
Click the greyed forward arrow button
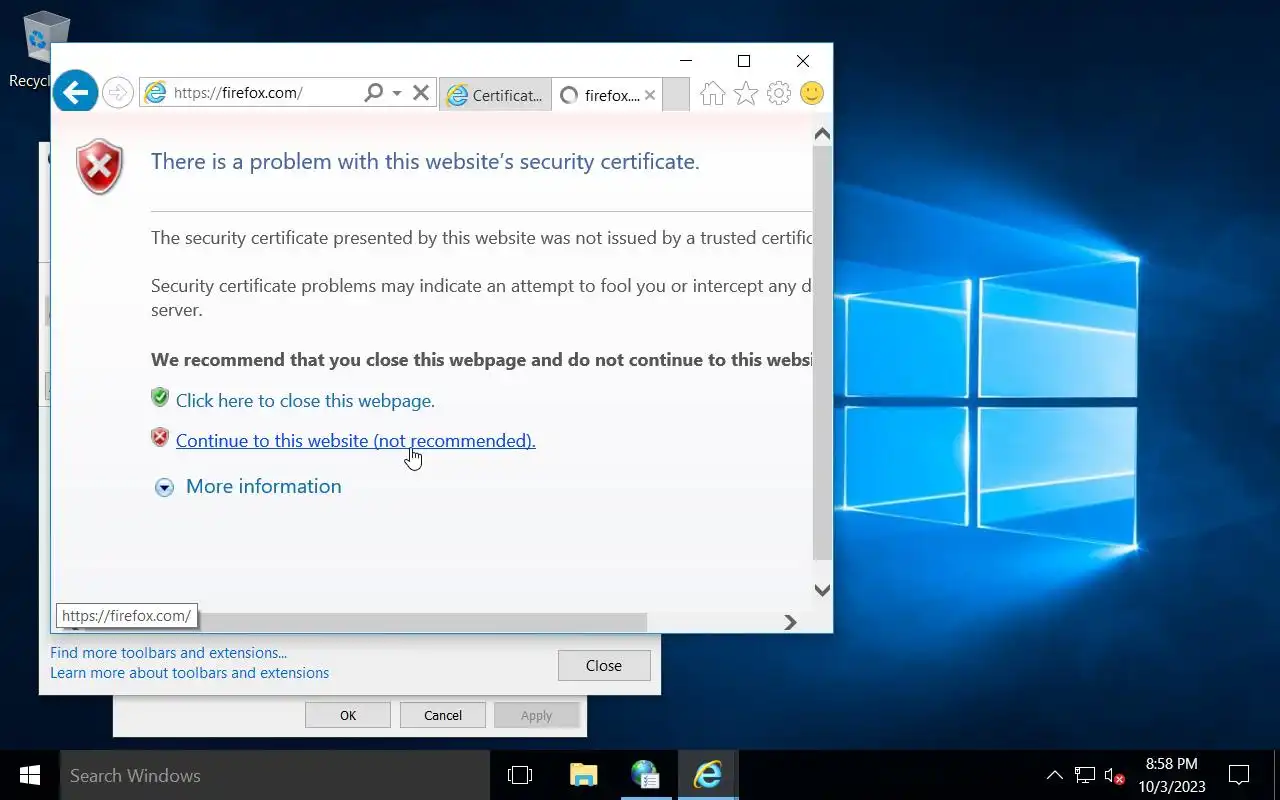pyautogui.click(x=118, y=93)
